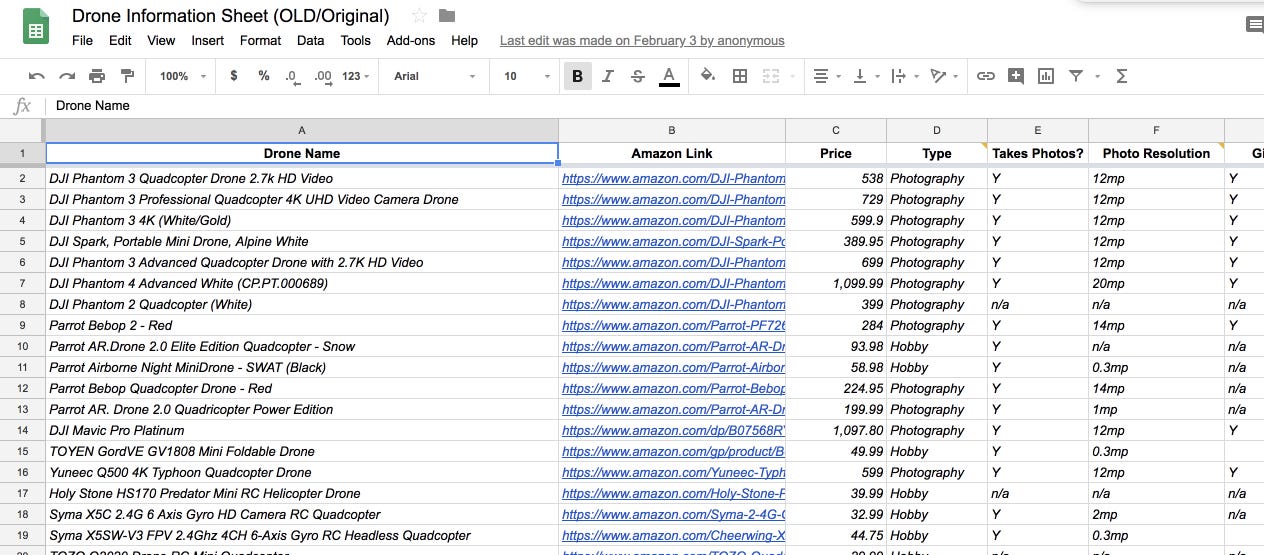Image resolution: width=1264 pixels, height=555 pixels.
Task: Open the zoom 100% dropdown
Action: click(x=182, y=76)
